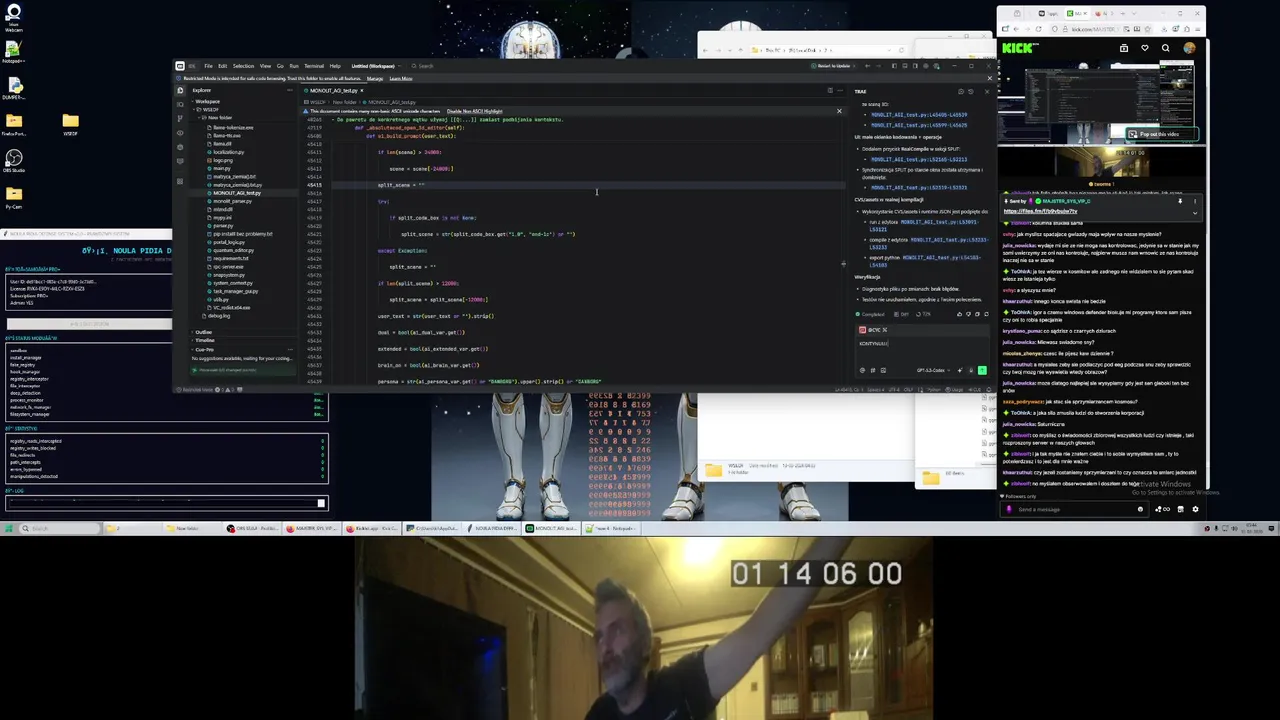
Task: Expand the Timeline section
Action: click(204, 340)
